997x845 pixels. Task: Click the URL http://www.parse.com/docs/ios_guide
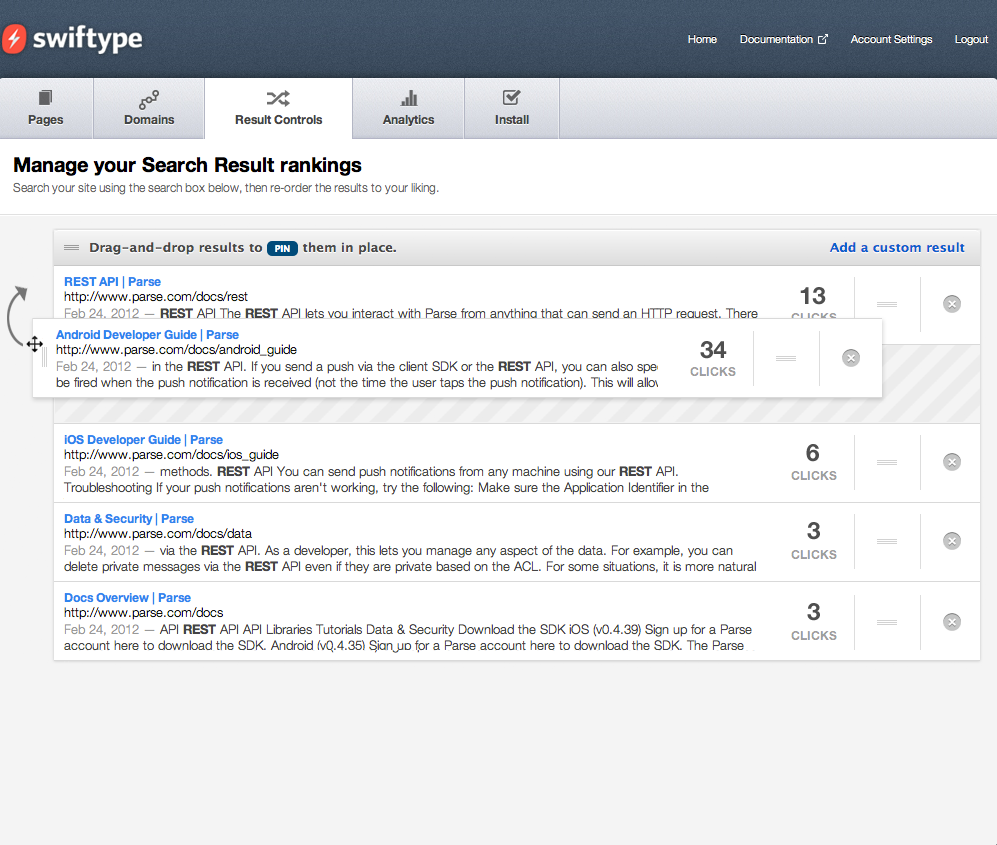(x=171, y=455)
